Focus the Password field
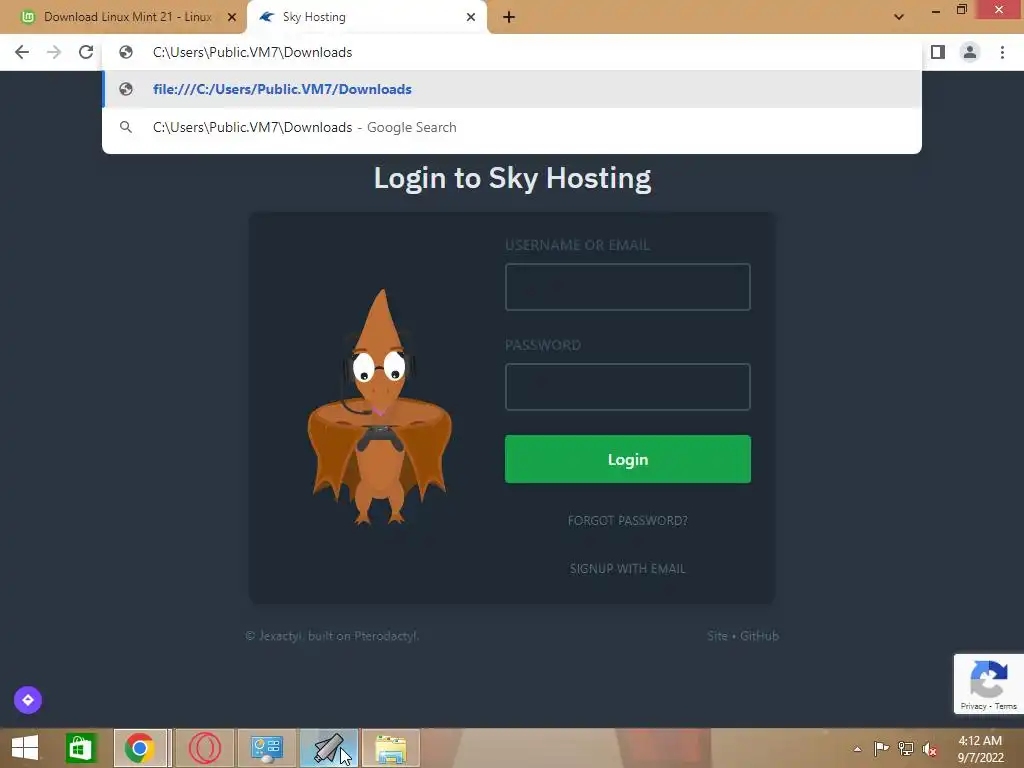Screen dimensions: 1024x768 click(628, 387)
